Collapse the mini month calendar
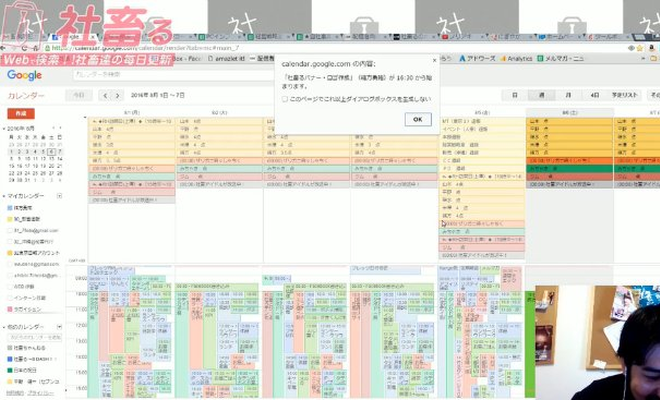Image resolution: width=660 pixels, height=400 pixels. click(x=5, y=130)
